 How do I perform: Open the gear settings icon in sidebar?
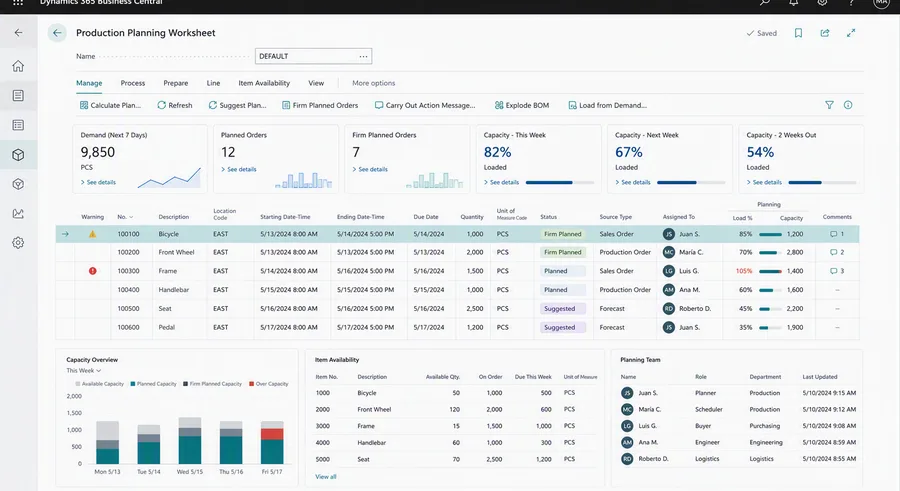coord(18,243)
